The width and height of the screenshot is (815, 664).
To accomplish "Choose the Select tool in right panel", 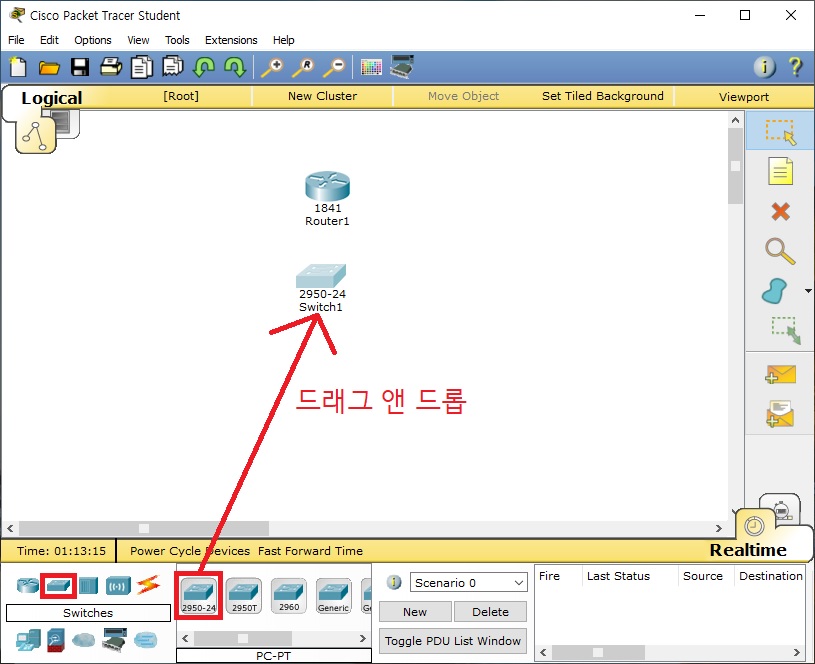I will point(780,132).
